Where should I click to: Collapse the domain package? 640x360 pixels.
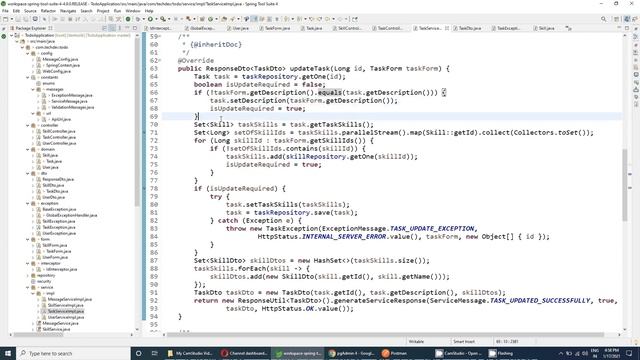[28, 149]
